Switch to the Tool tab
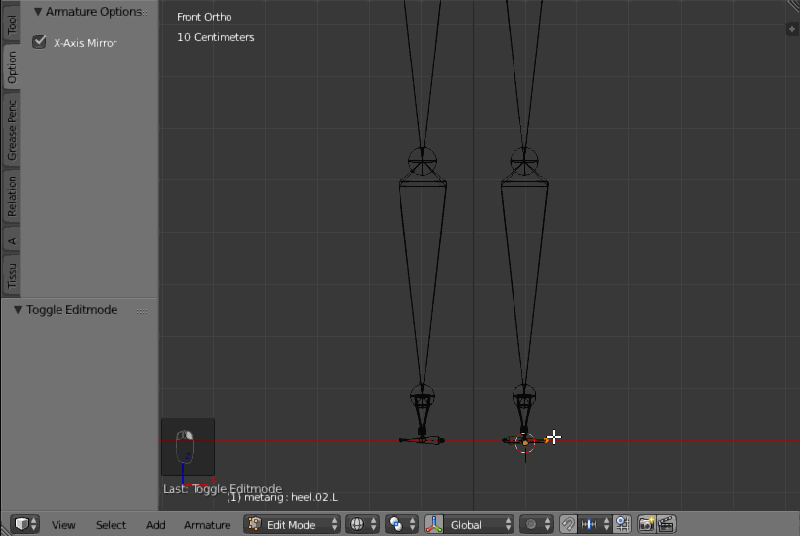Image resolution: width=800 pixels, height=536 pixels. 12,24
